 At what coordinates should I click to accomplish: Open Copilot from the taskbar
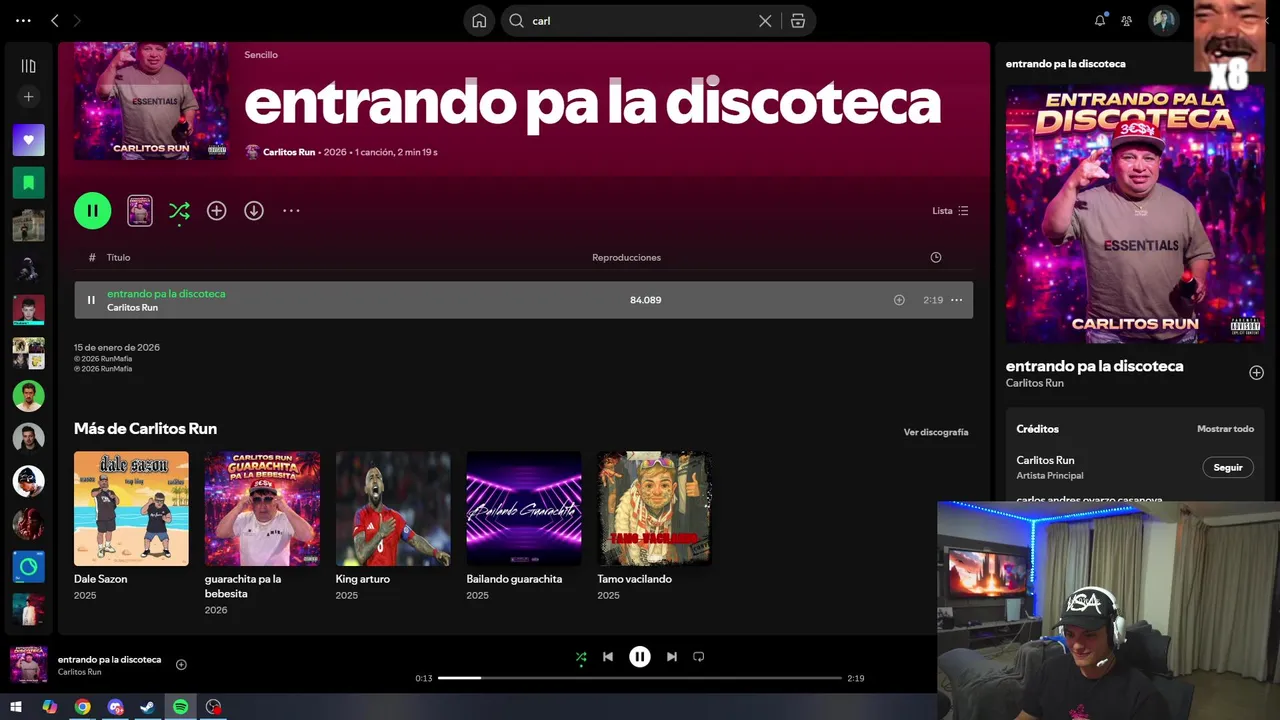[x=50, y=707]
